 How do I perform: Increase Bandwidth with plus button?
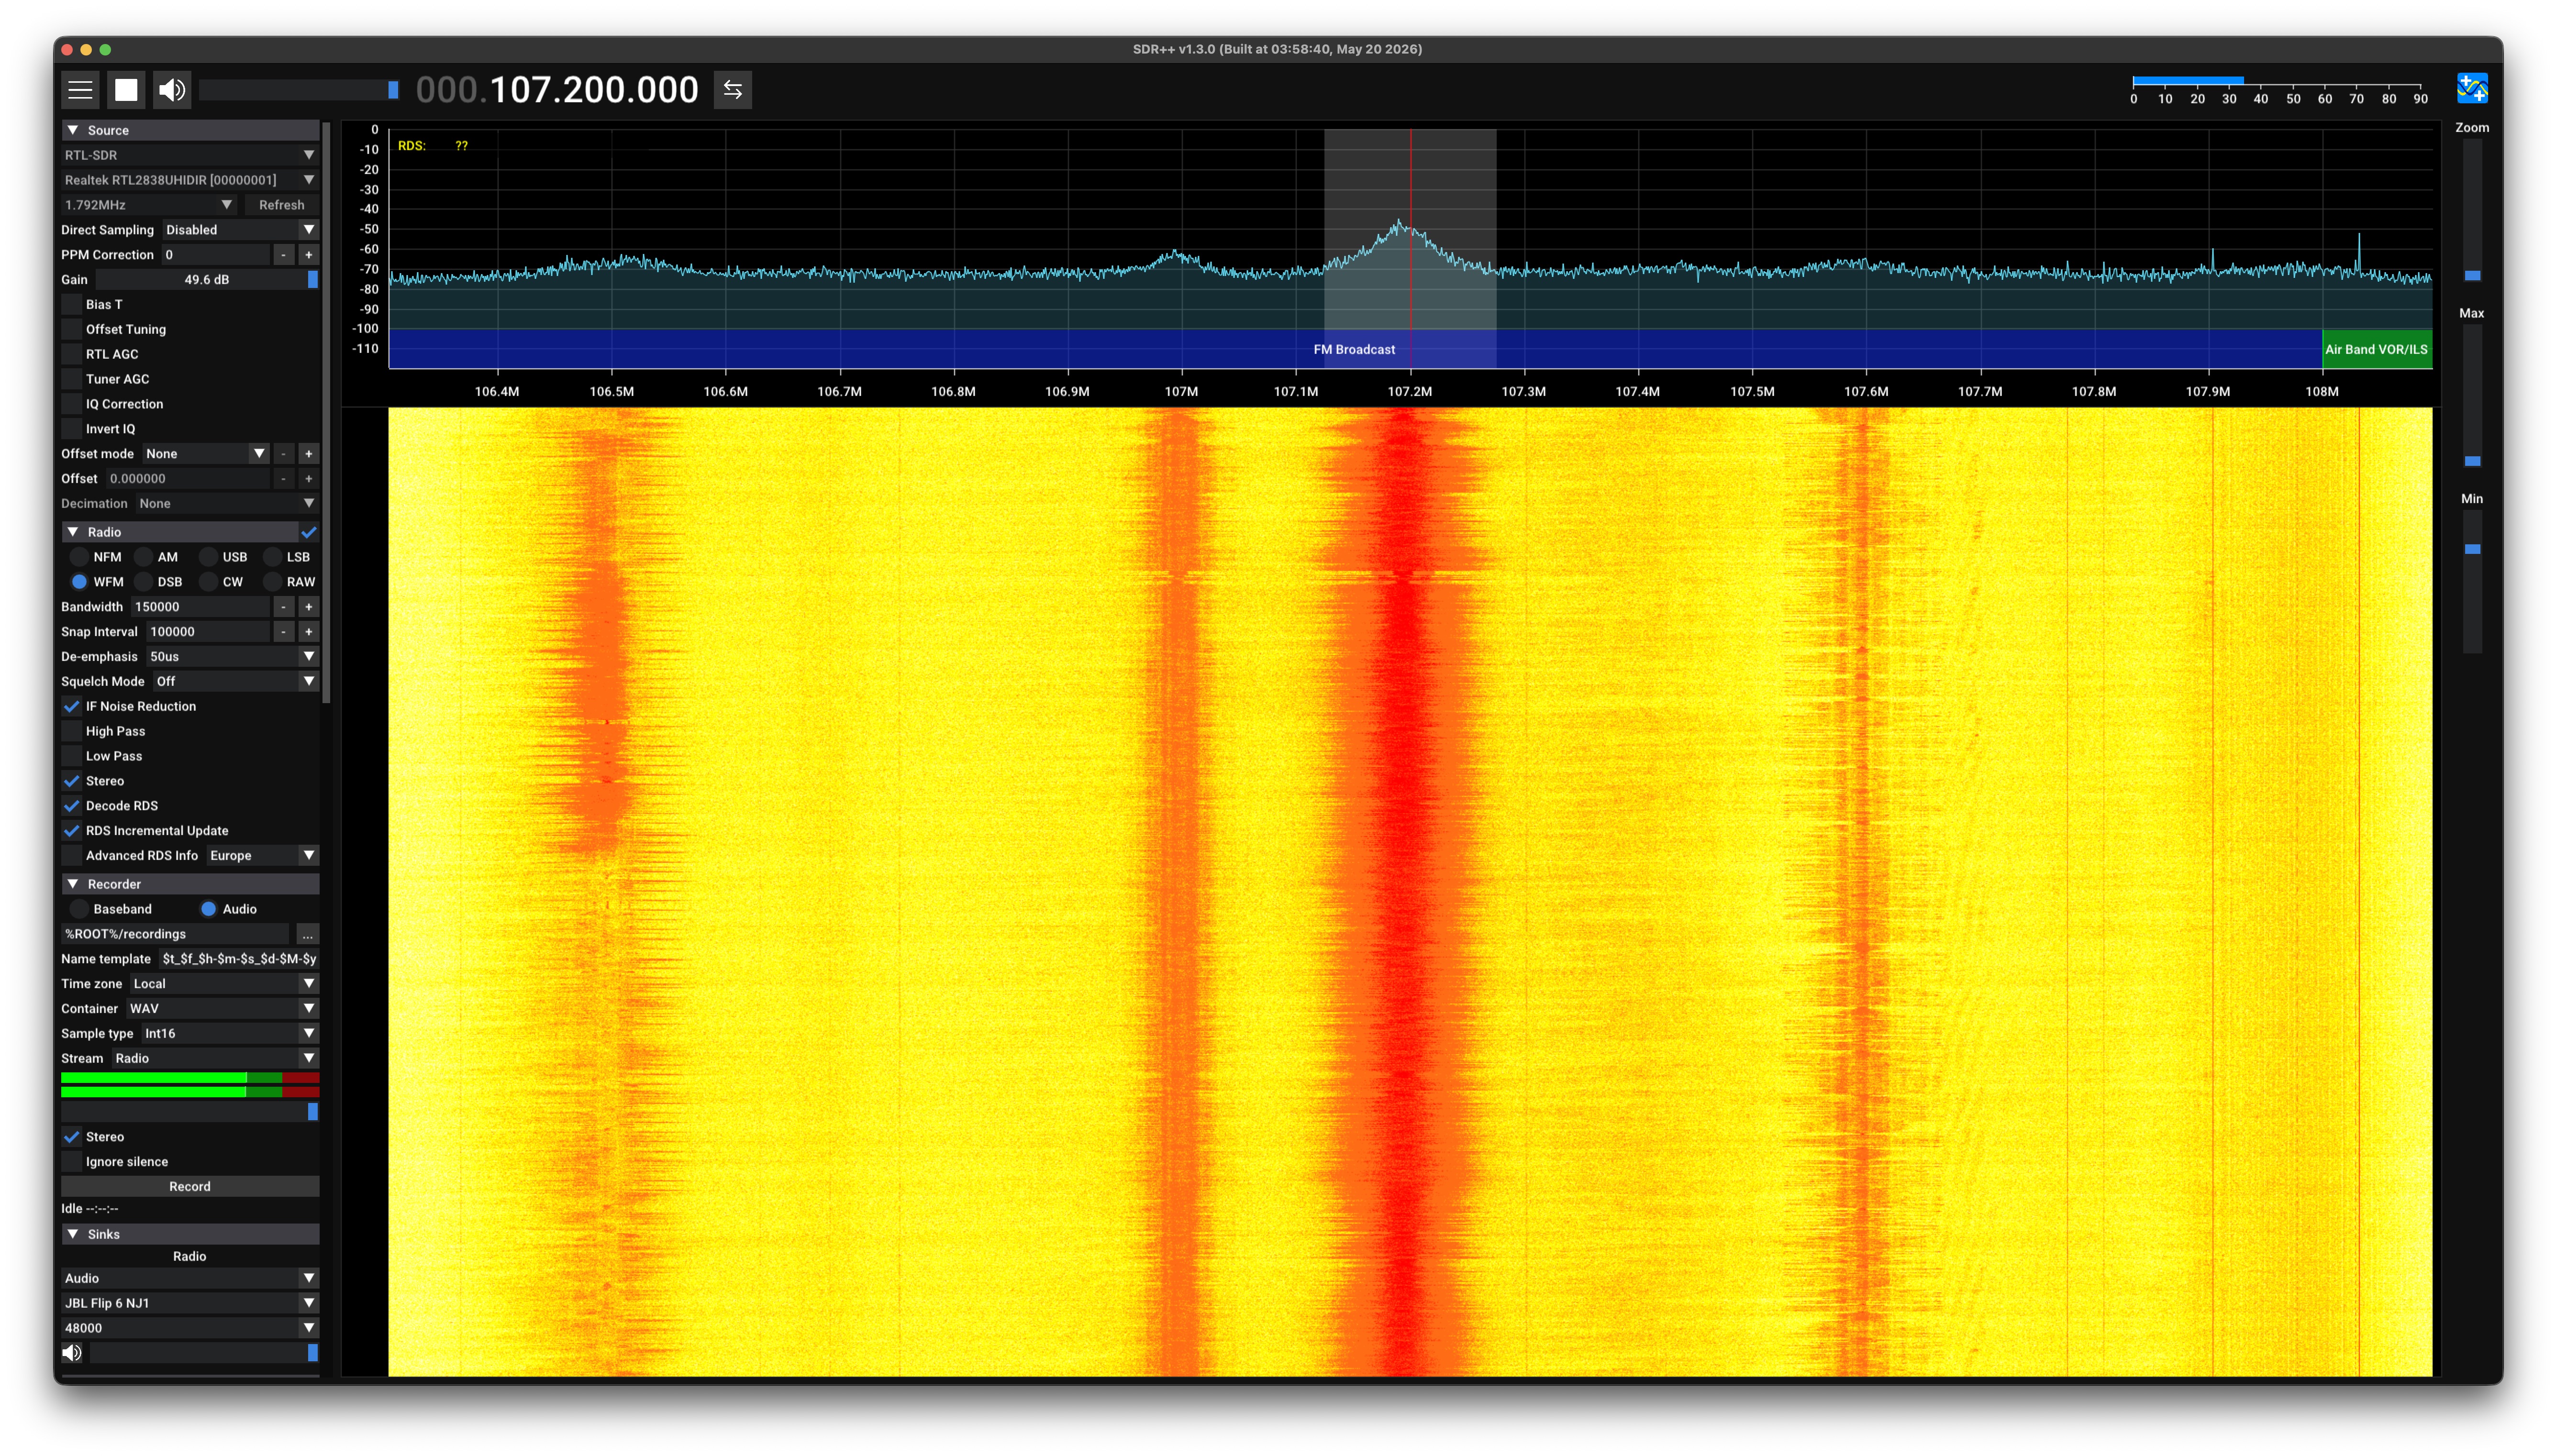pyautogui.click(x=308, y=607)
